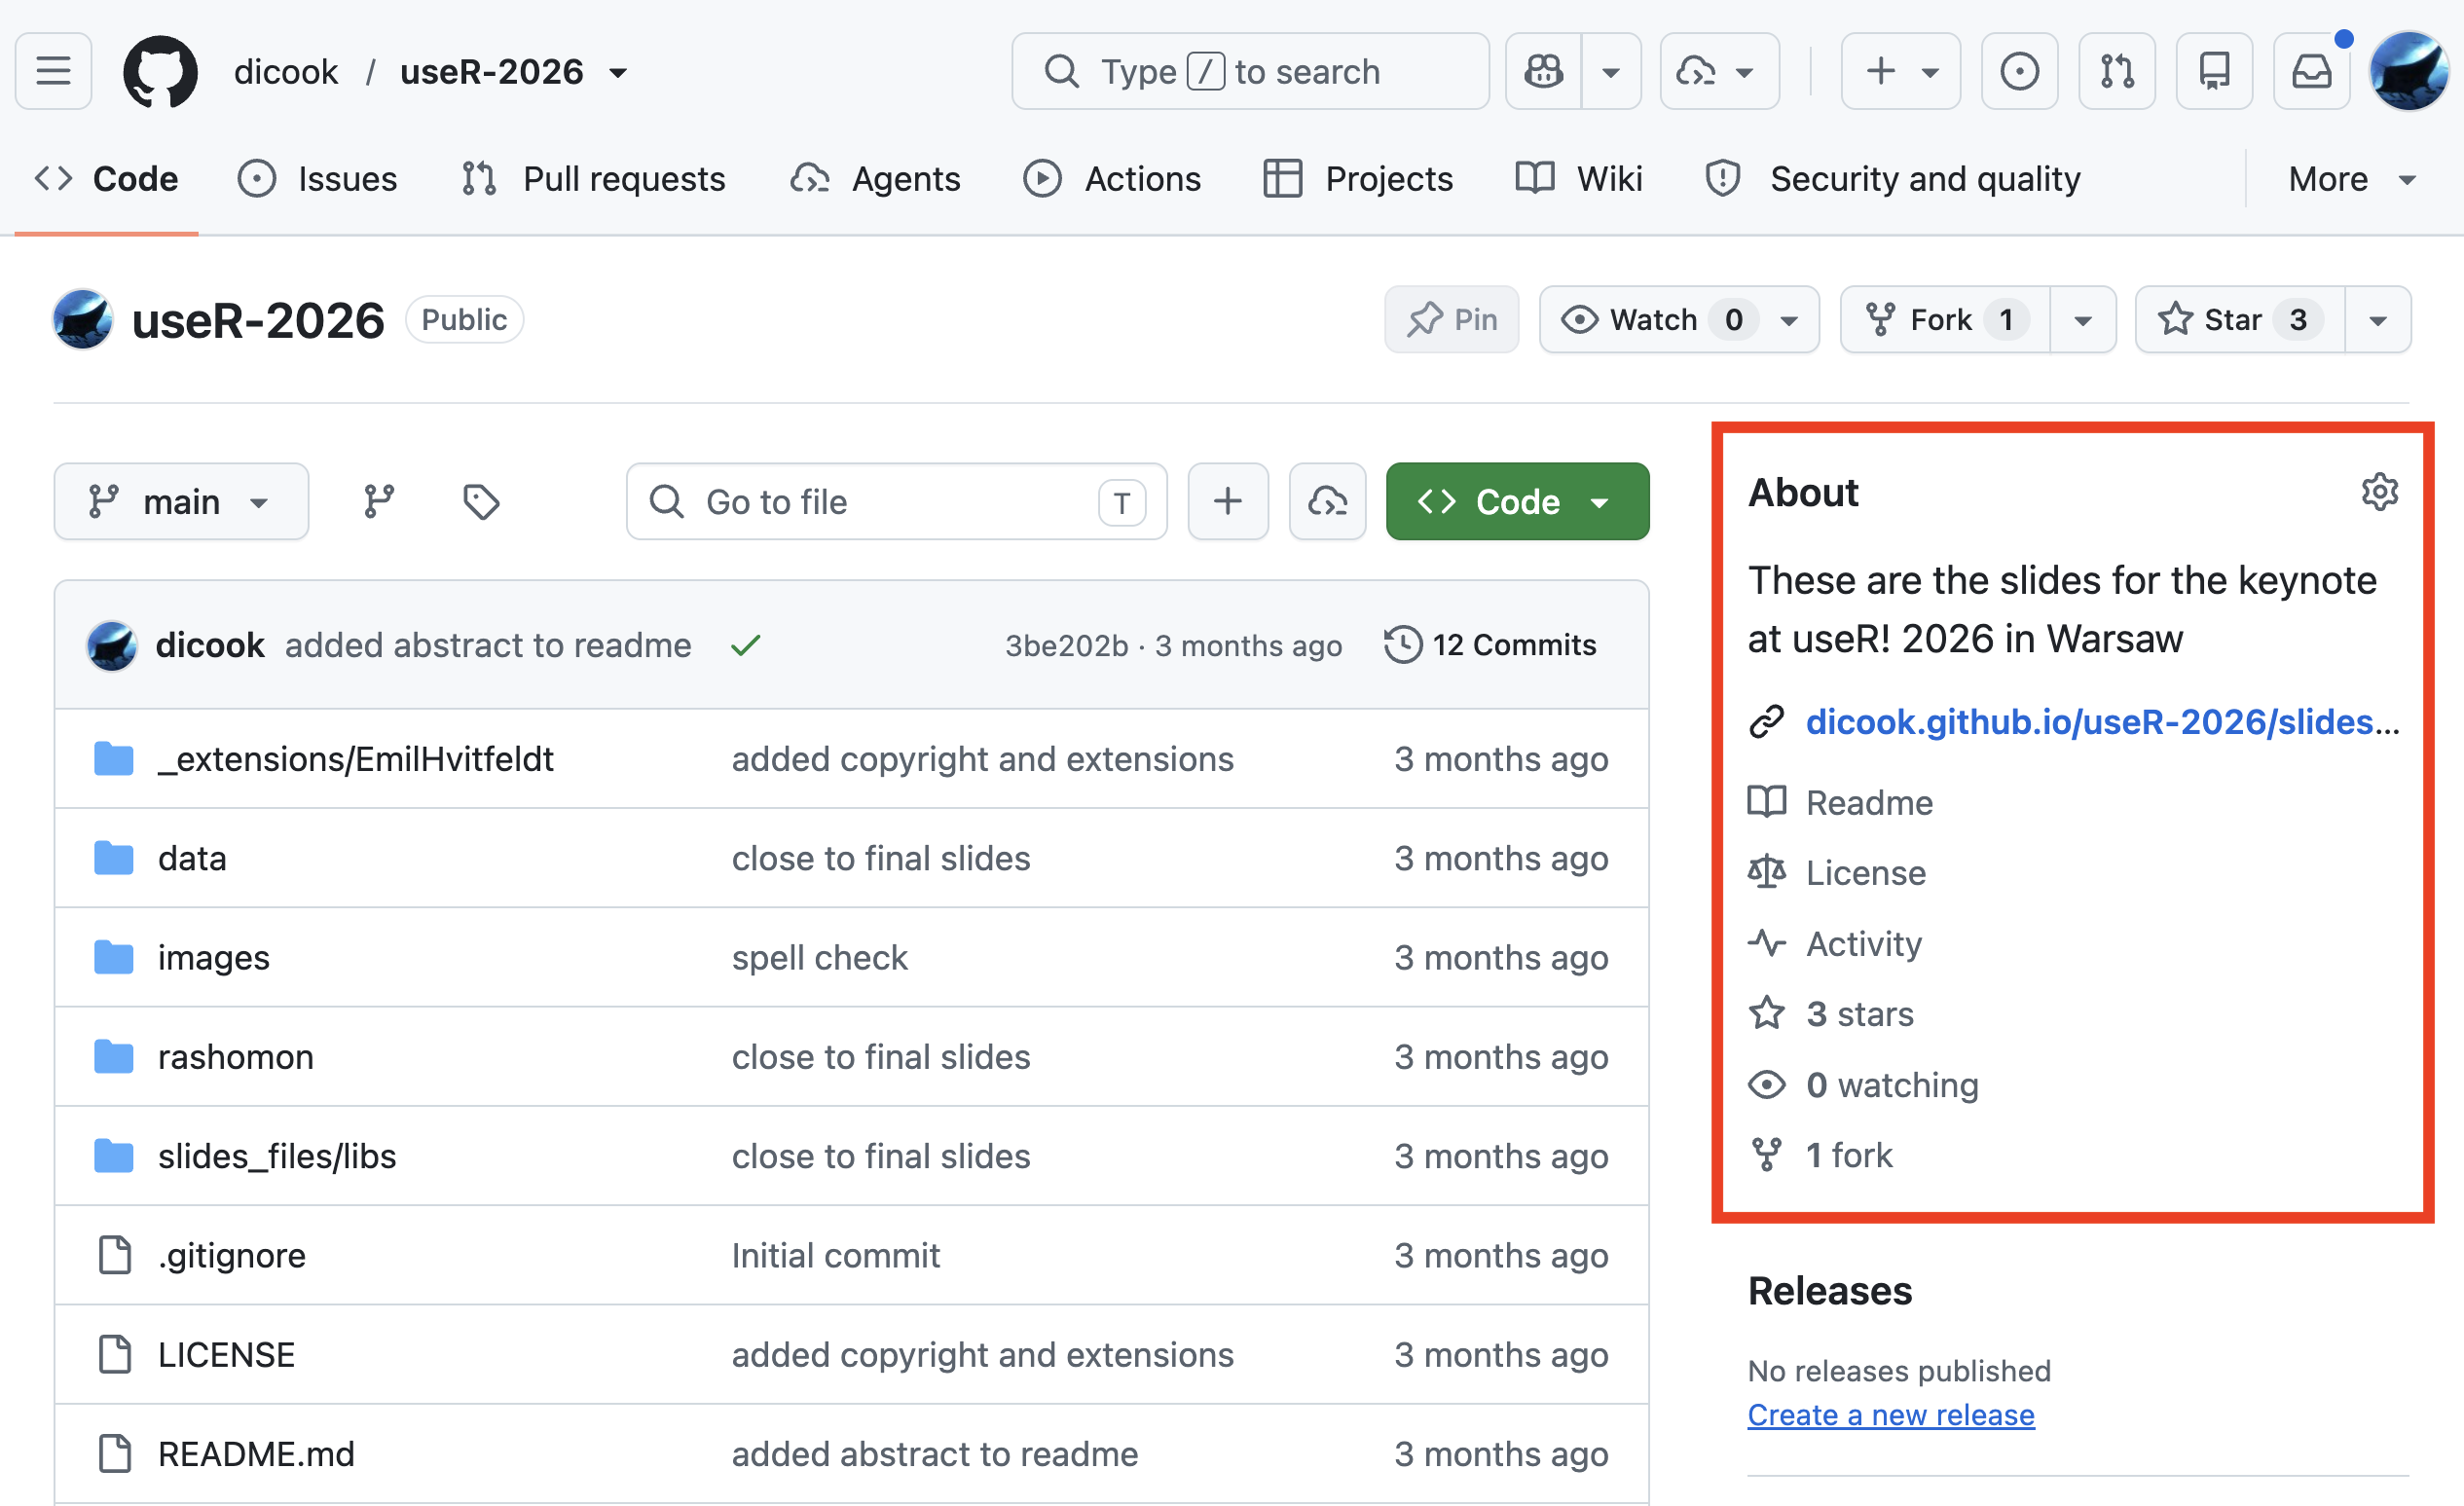Focus the Type / to search box
This screenshot has height=1506, width=2464.
tap(1250, 71)
